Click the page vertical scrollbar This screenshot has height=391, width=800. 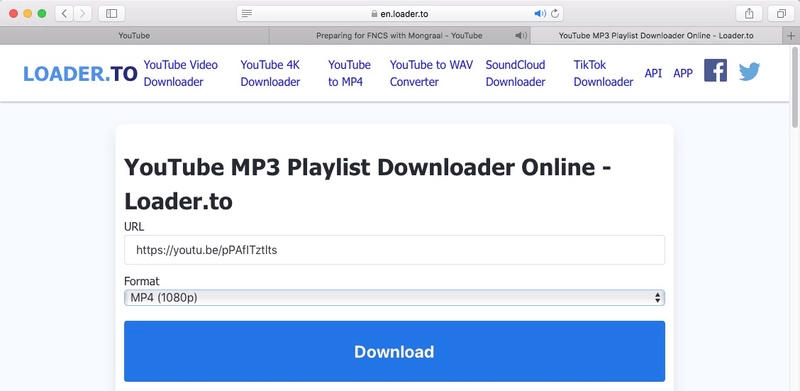click(x=794, y=87)
